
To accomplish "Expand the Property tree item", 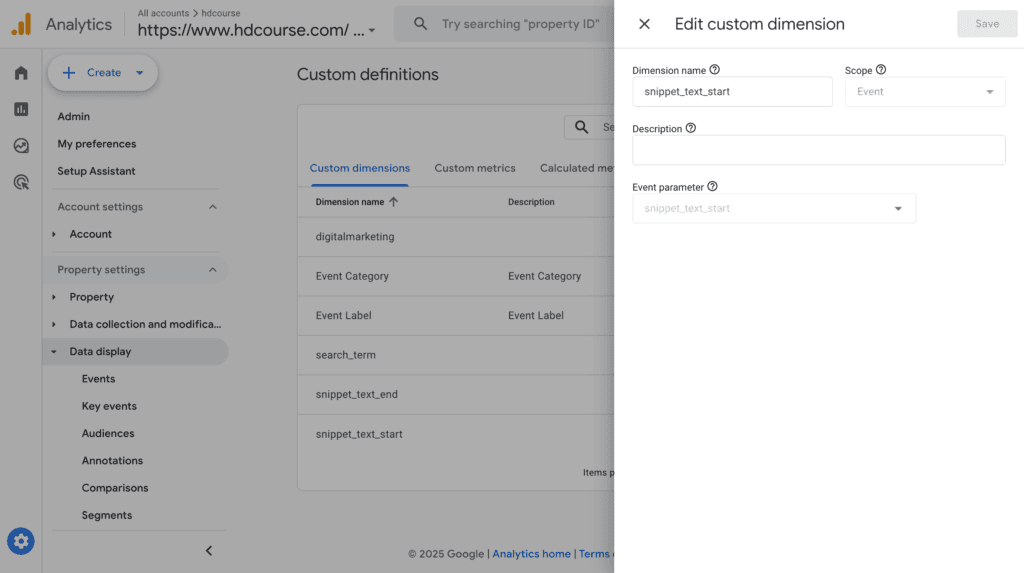I will 54,297.
